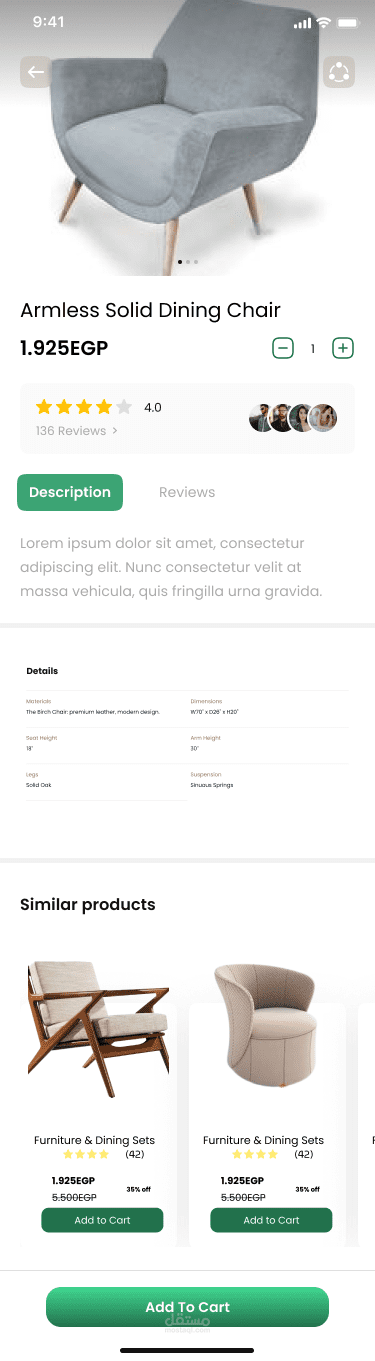375x1361 pixels.
Task: Decrease quantity with the minus icon
Action: [x=283, y=348]
